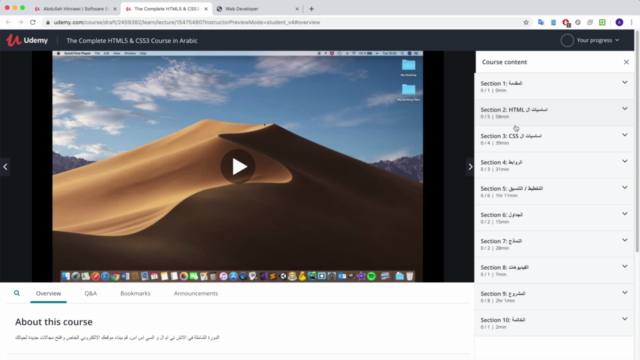Click the Course content heading
640x360 pixels.
click(504, 62)
